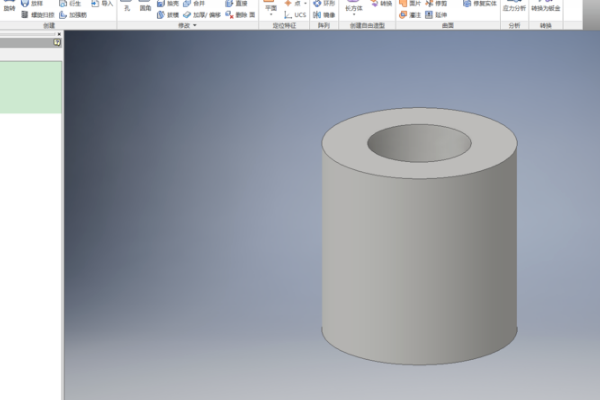Click the 镜像 (Mirror) tool
Screen dimensions: 600x400
[329, 15]
